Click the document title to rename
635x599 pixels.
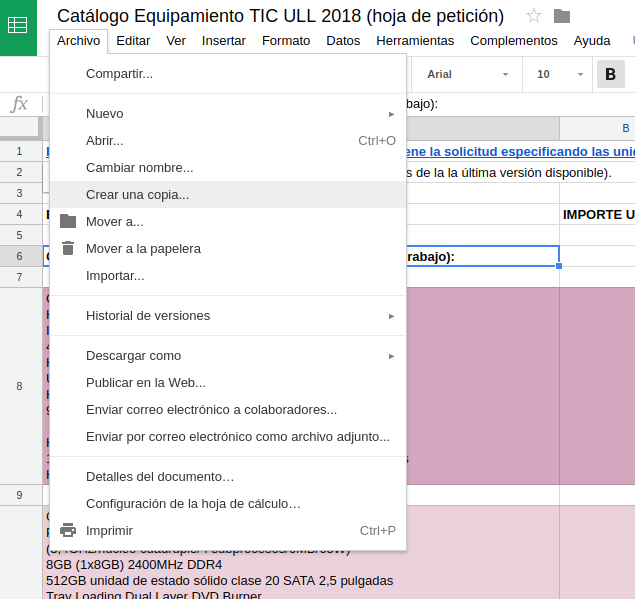click(x=280, y=15)
